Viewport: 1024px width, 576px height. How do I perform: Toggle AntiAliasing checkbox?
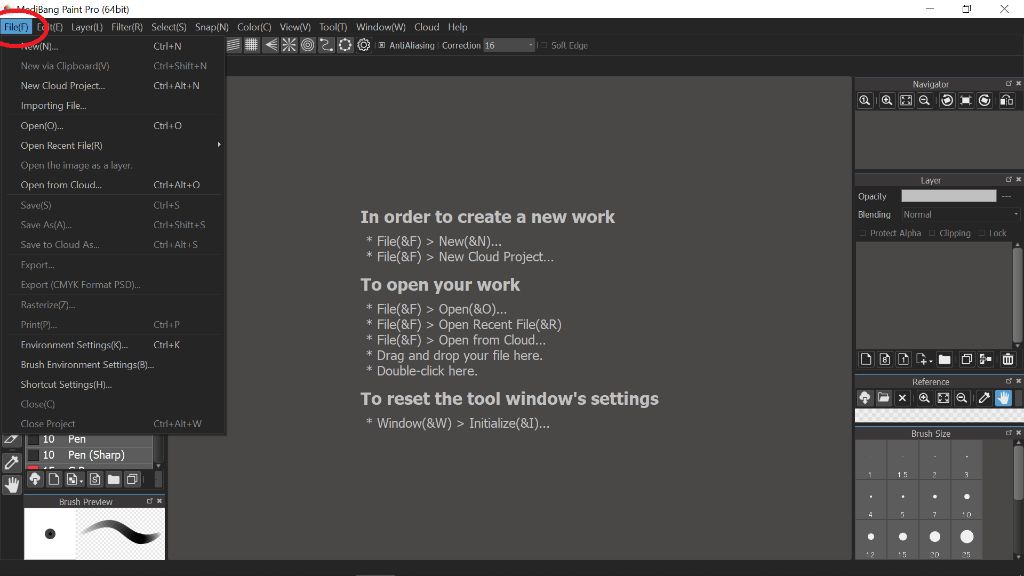point(382,45)
